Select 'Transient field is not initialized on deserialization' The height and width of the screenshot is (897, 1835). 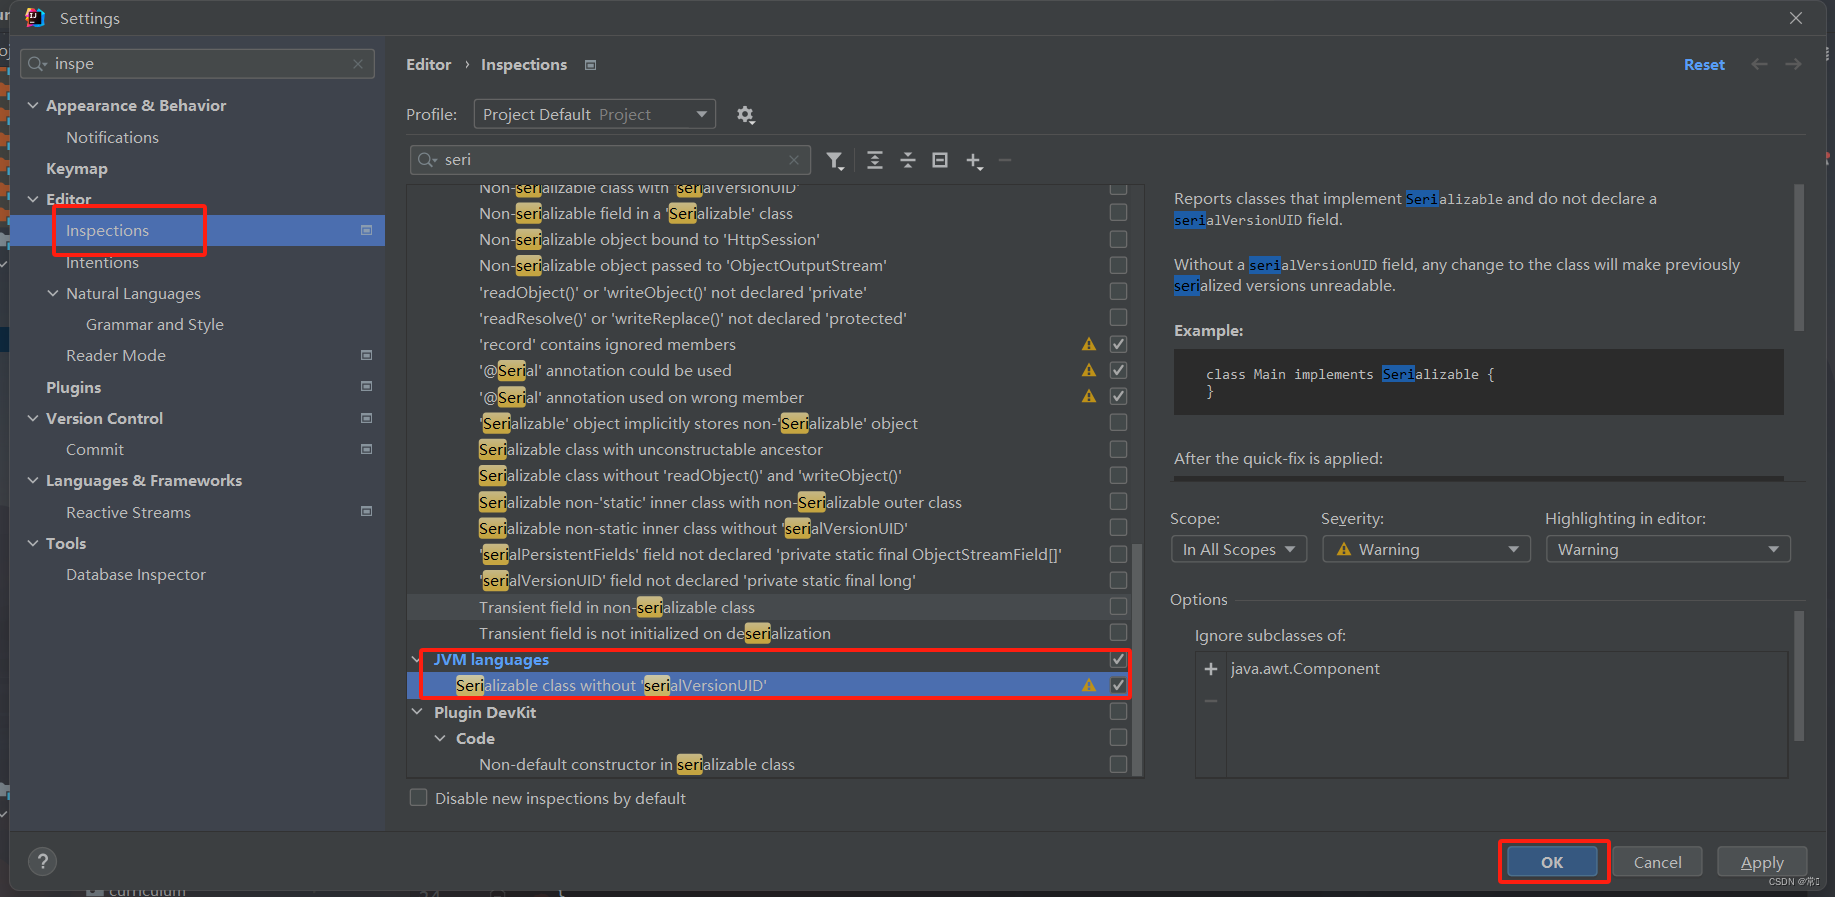pos(654,633)
